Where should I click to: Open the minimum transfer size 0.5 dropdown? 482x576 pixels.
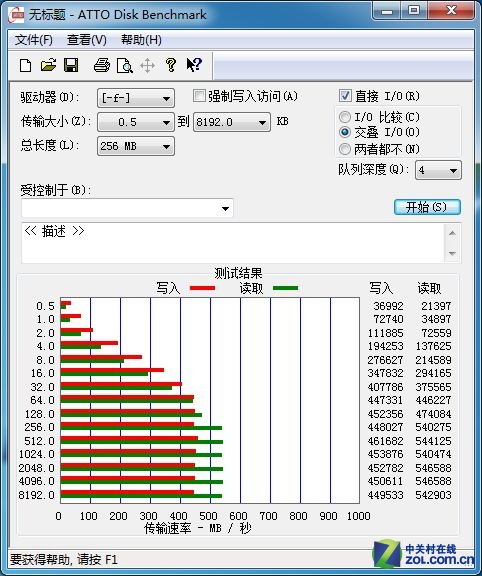click(136, 122)
